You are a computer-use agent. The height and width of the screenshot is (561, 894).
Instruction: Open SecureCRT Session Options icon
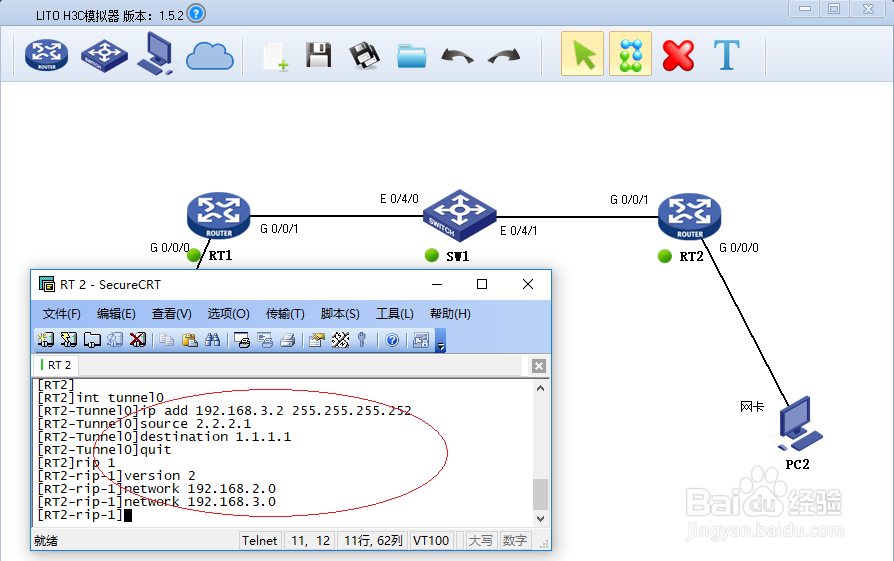pyautogui.click(x=316, y=340)
